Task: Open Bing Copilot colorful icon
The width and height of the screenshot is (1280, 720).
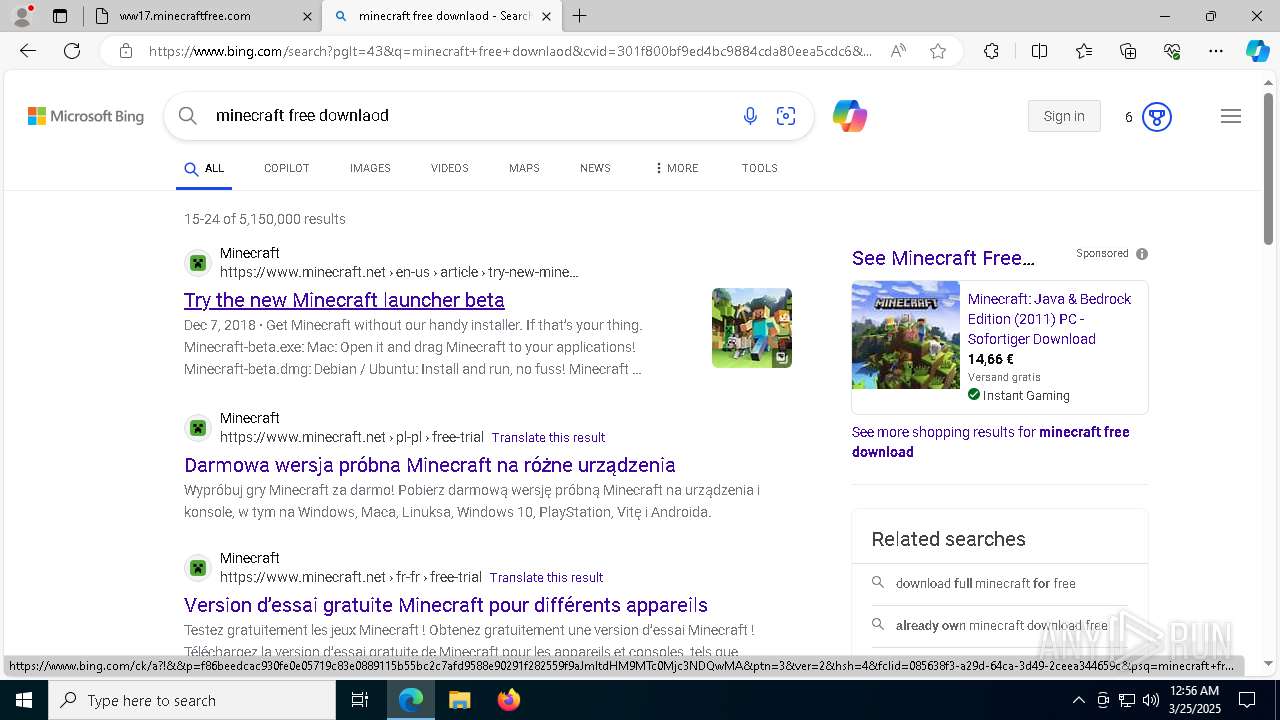Action: click(x=850, y=116)
